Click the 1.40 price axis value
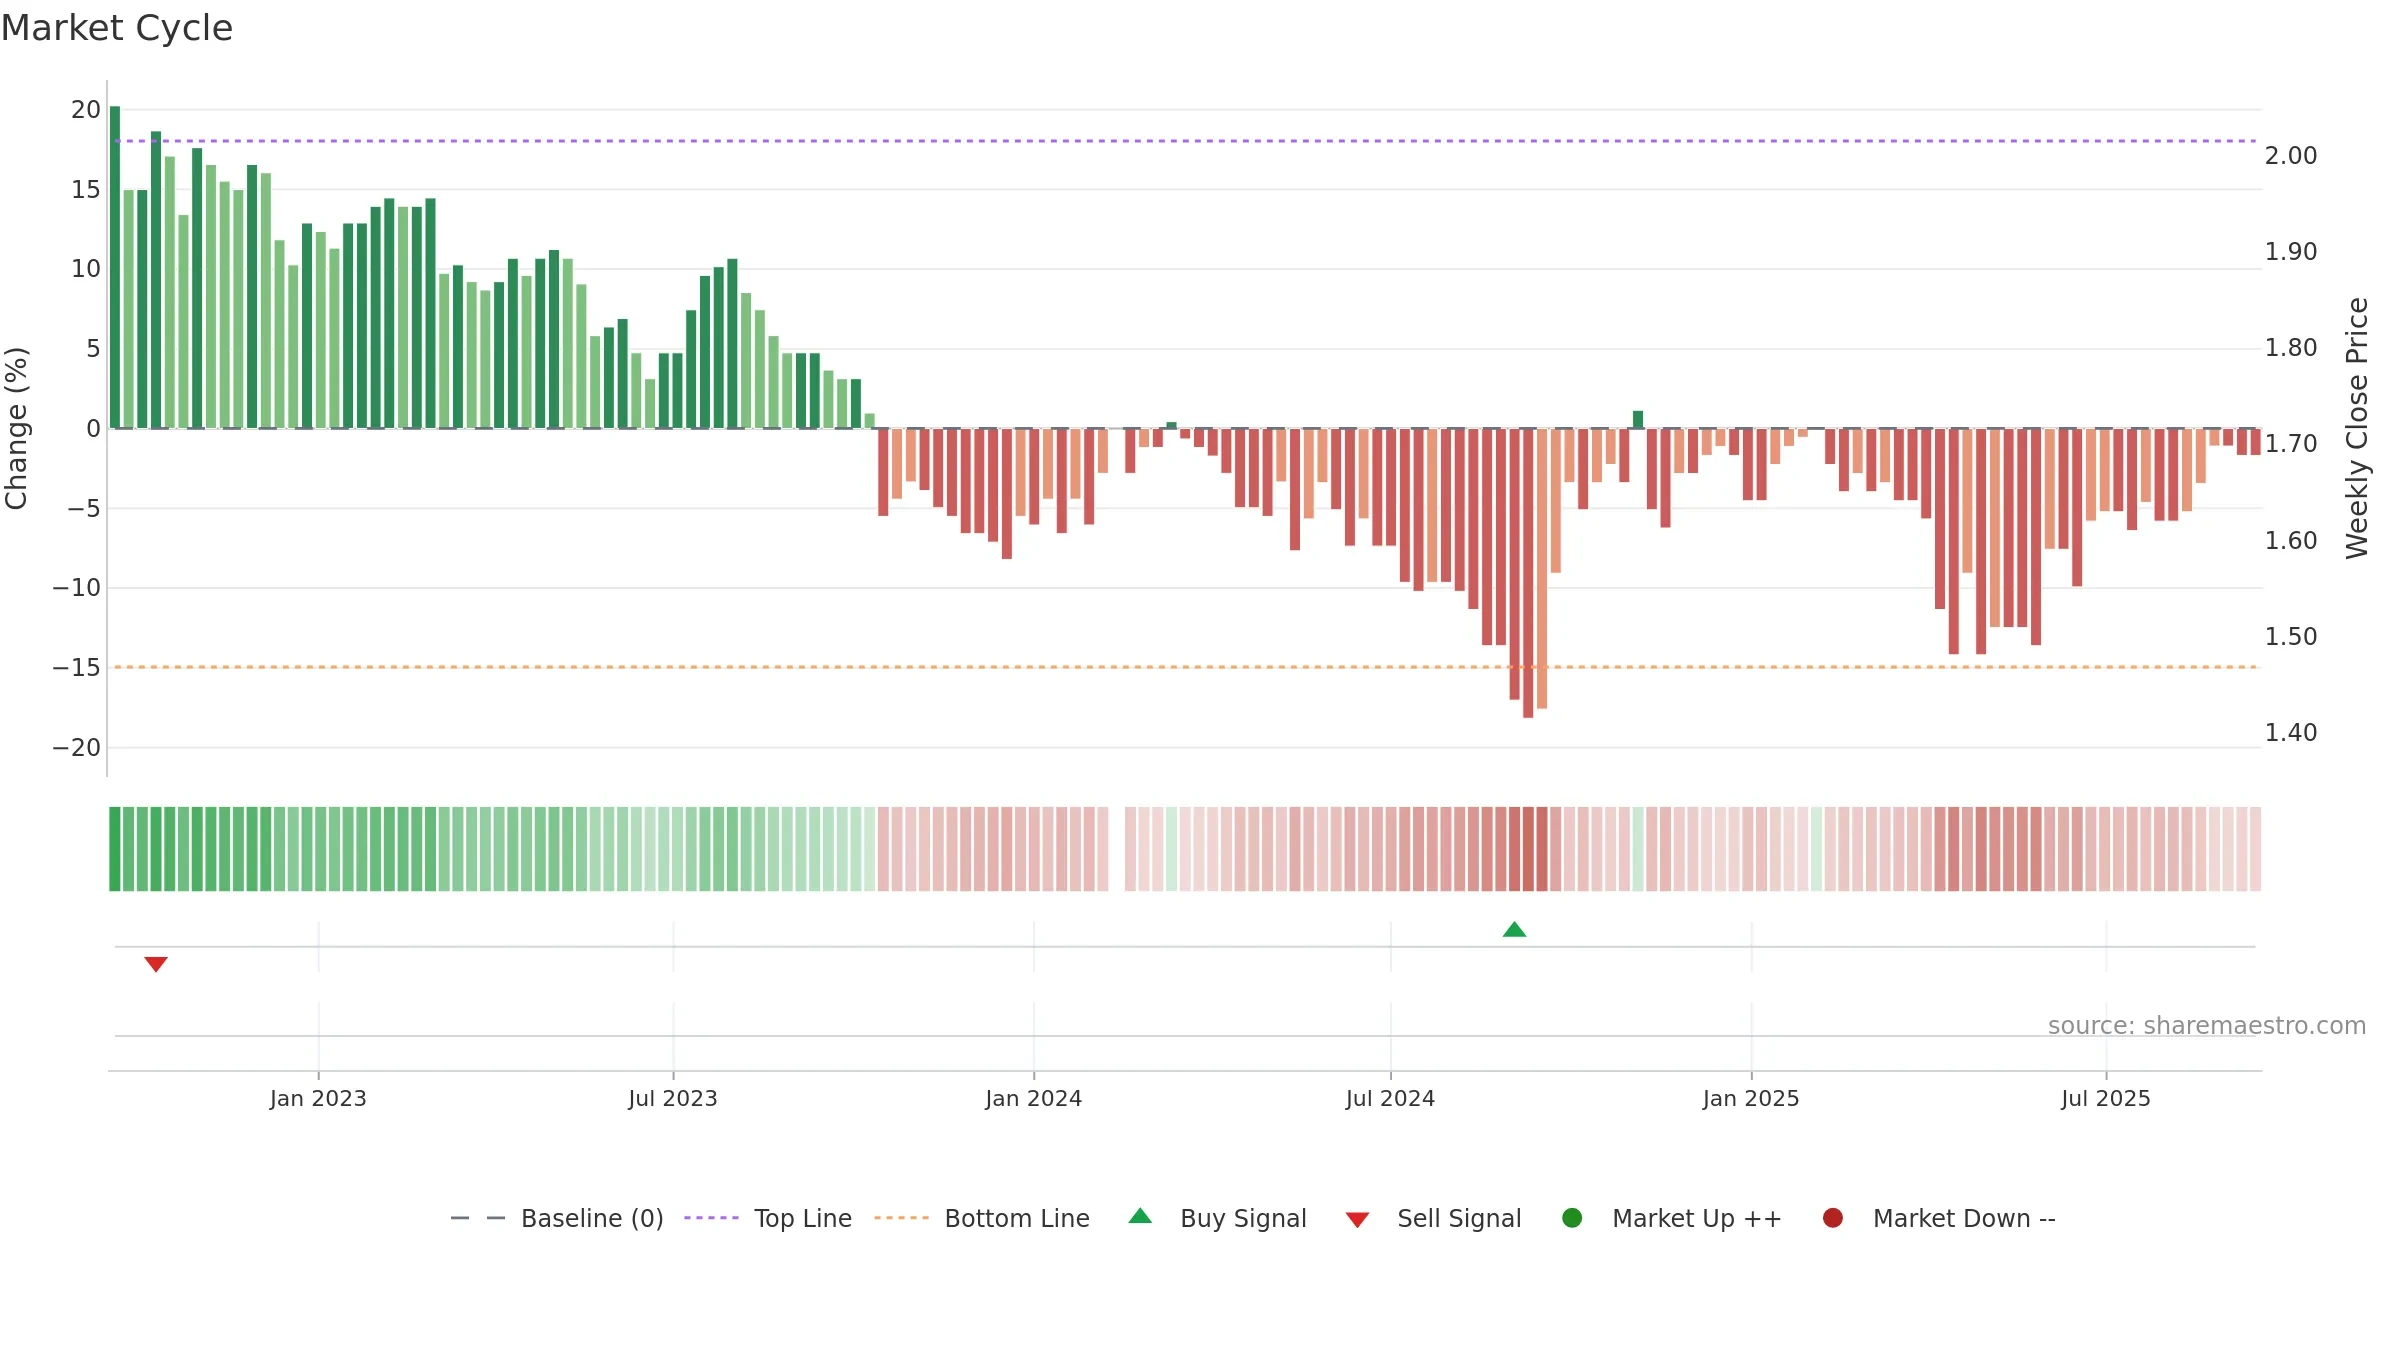The image size is (2400, 1350). (x=2291, y=733)
